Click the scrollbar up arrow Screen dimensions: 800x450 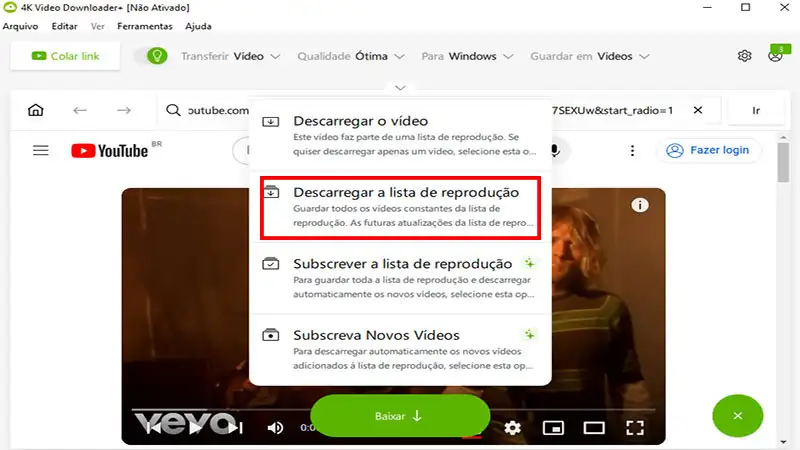(784, 137)
